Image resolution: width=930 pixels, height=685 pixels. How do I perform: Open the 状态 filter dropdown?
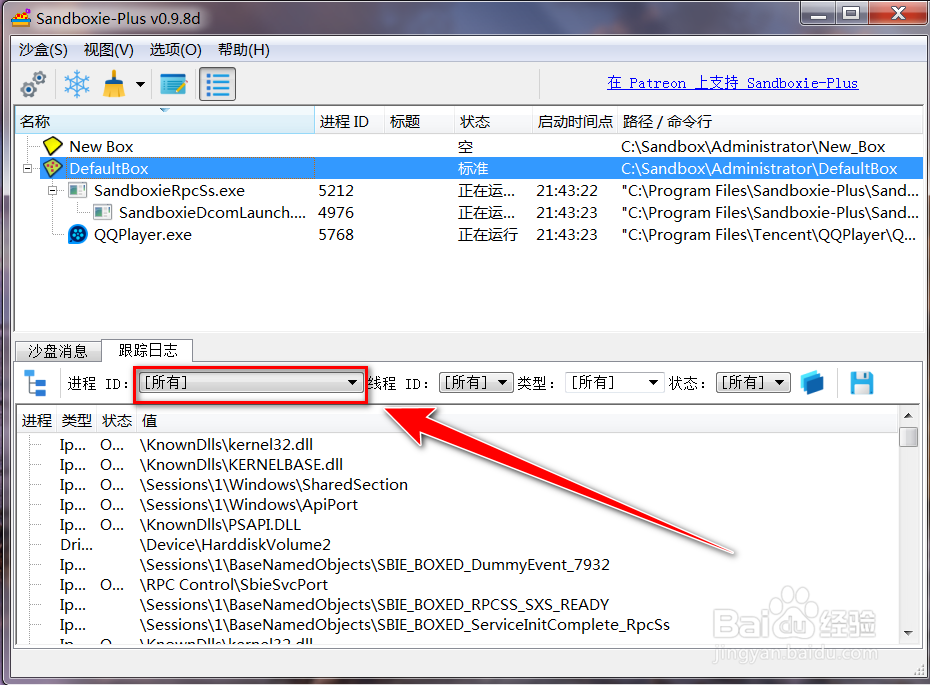[753, 383]
